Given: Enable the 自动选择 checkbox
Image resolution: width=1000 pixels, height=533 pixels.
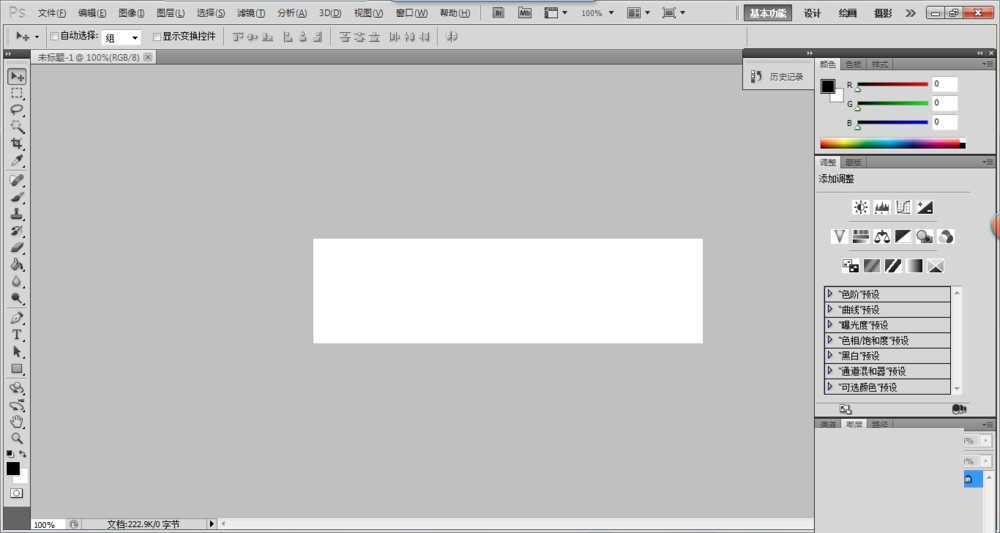Looking at the screenshot, I should (x=55, y=36).
